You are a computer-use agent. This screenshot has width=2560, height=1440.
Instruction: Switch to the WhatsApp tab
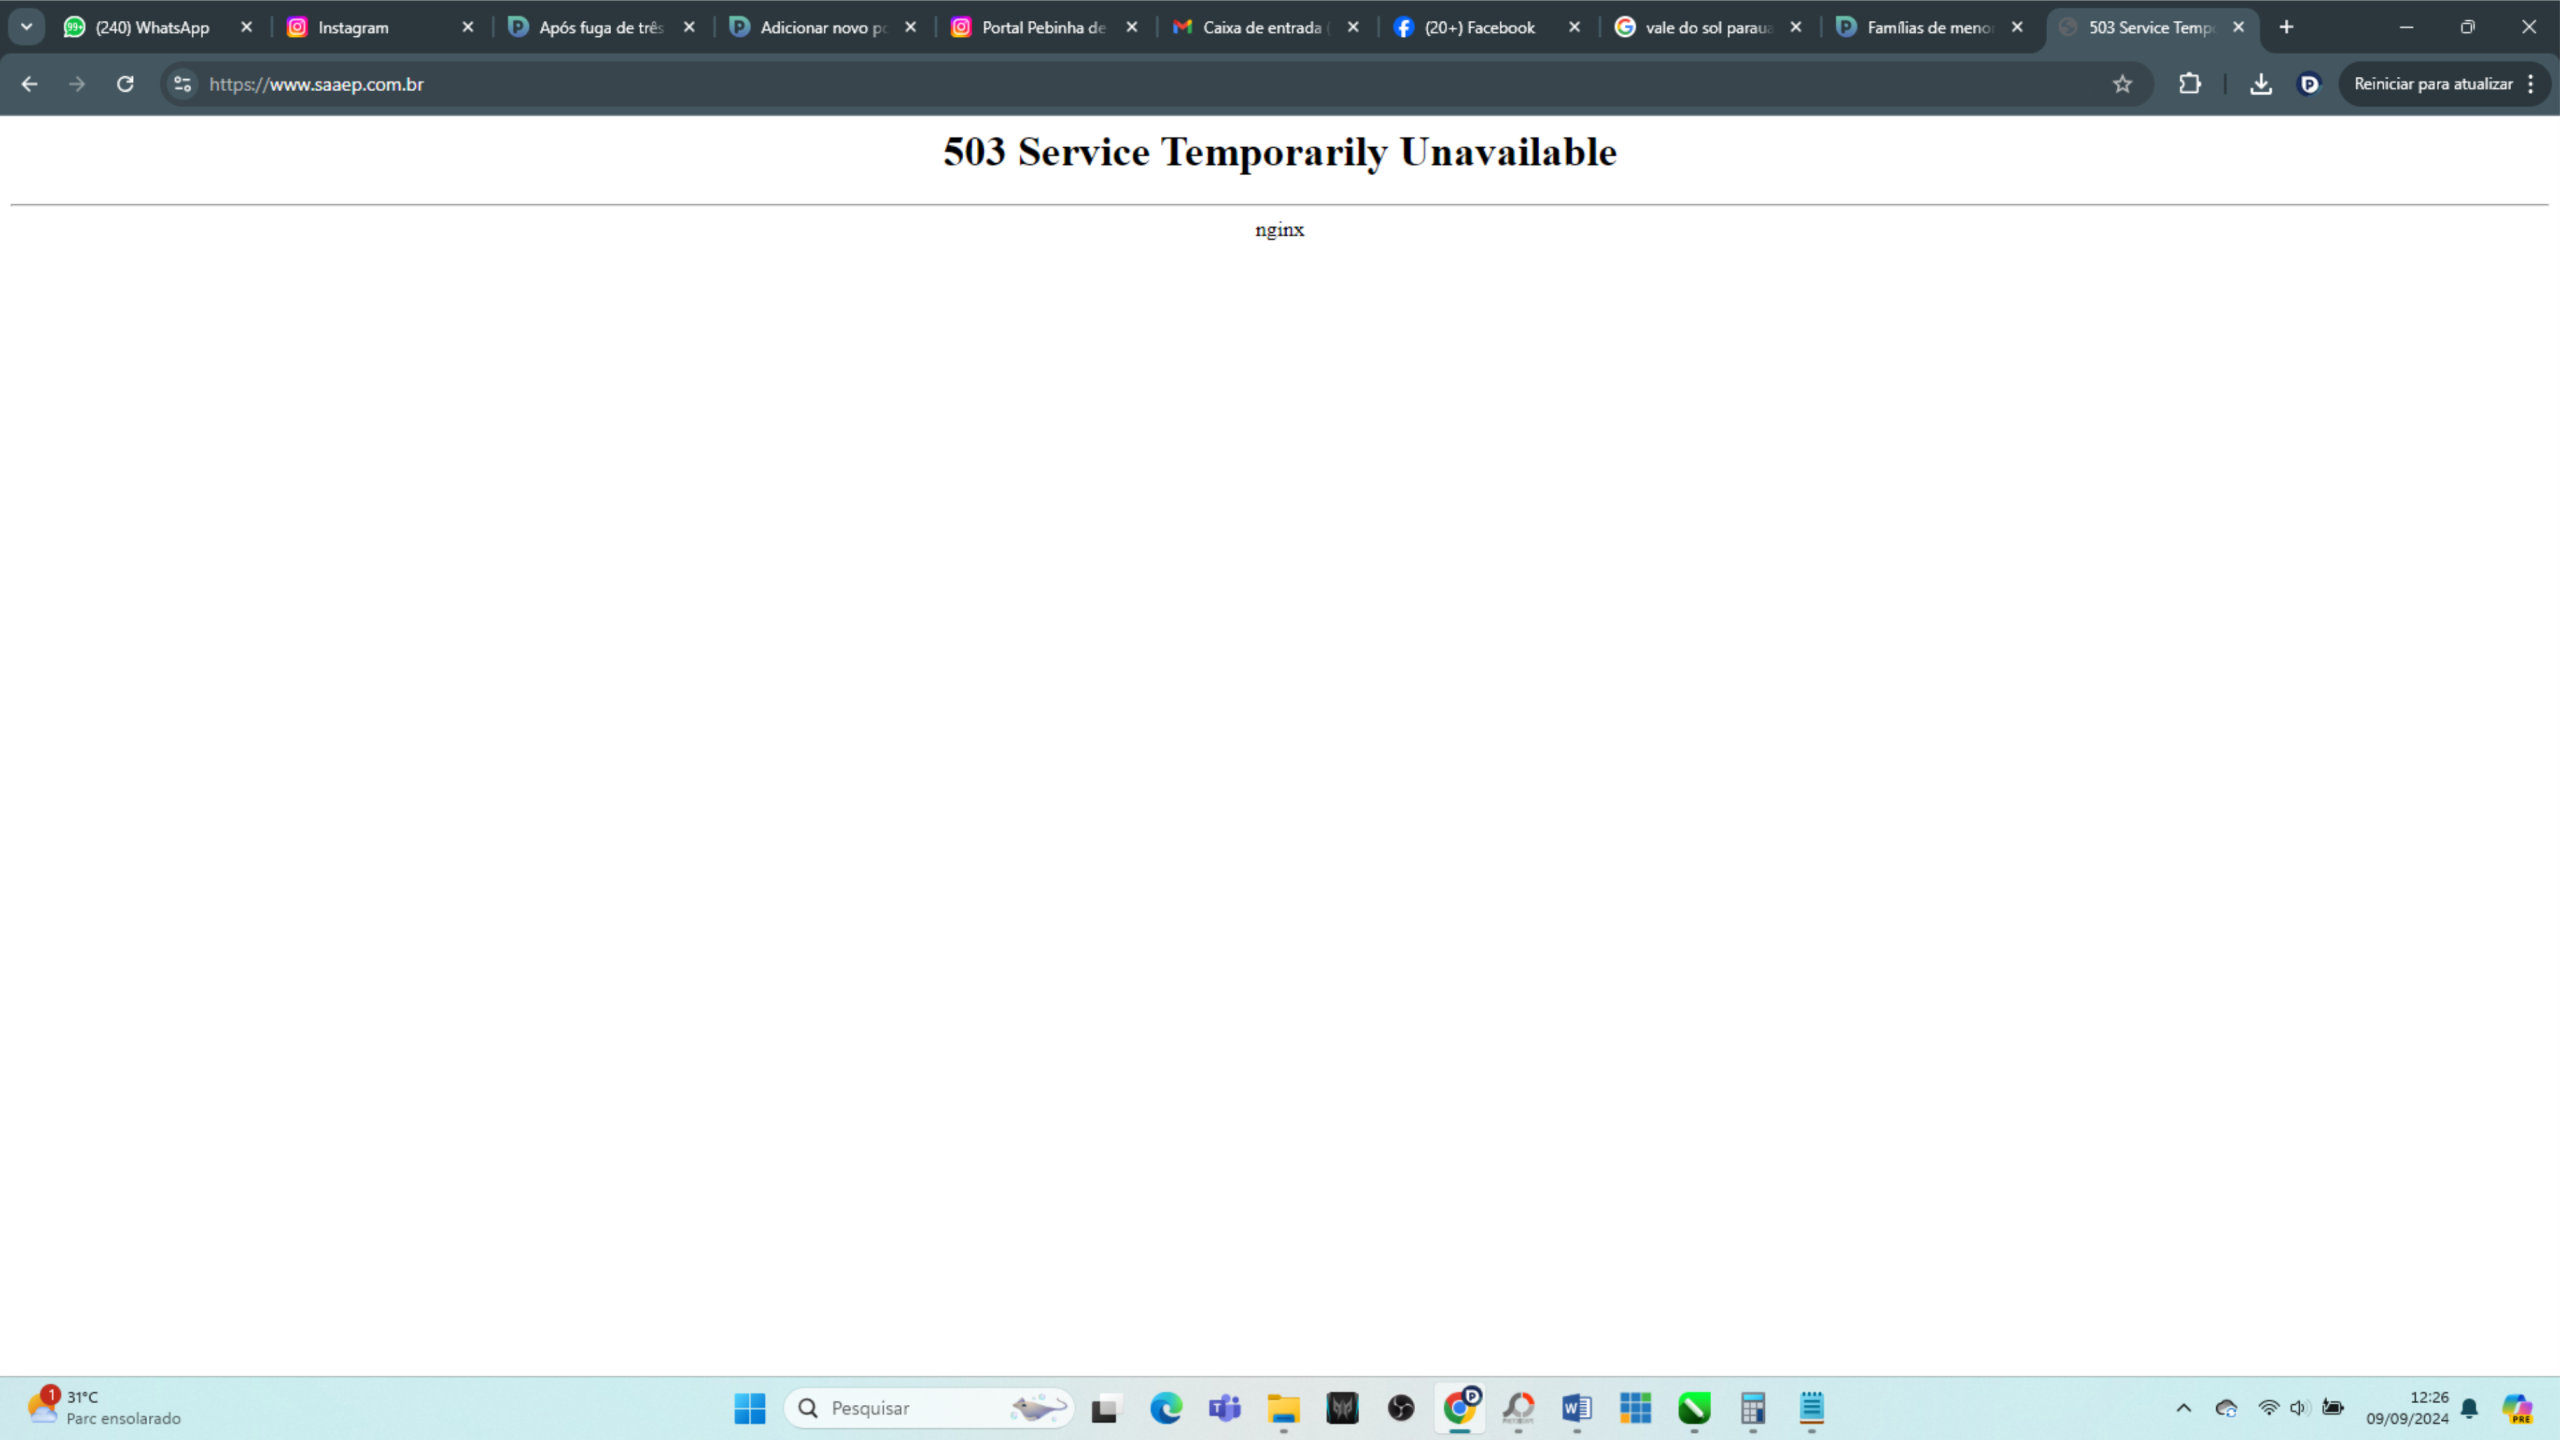[152, 27]
